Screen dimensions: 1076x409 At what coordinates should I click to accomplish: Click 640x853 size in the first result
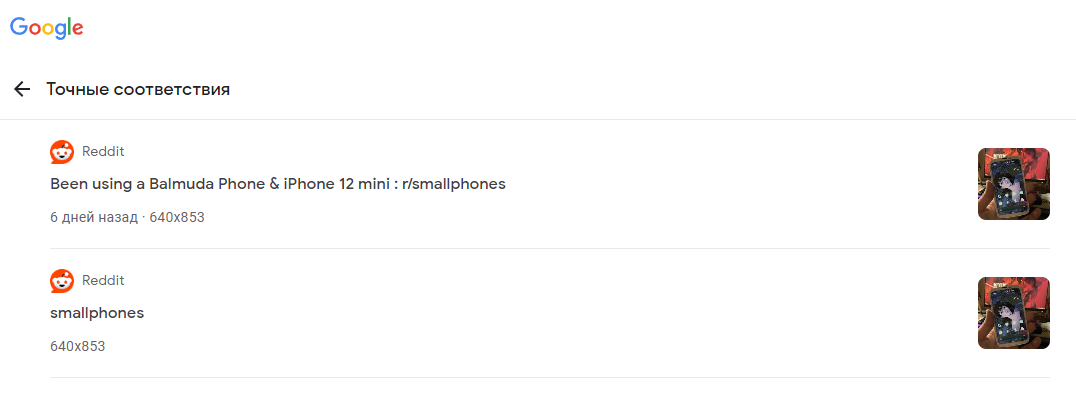177,218
